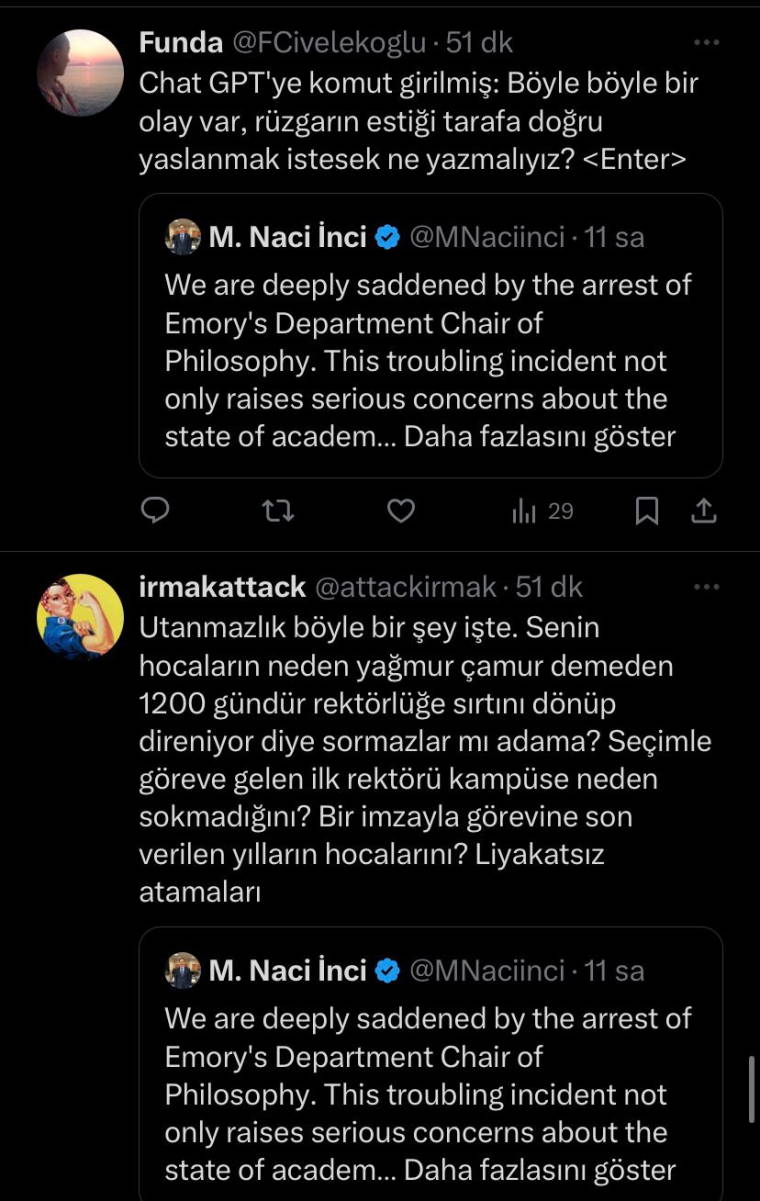
Task: Tap M. Naci İnci avatar in second quote
Action: 183,971
